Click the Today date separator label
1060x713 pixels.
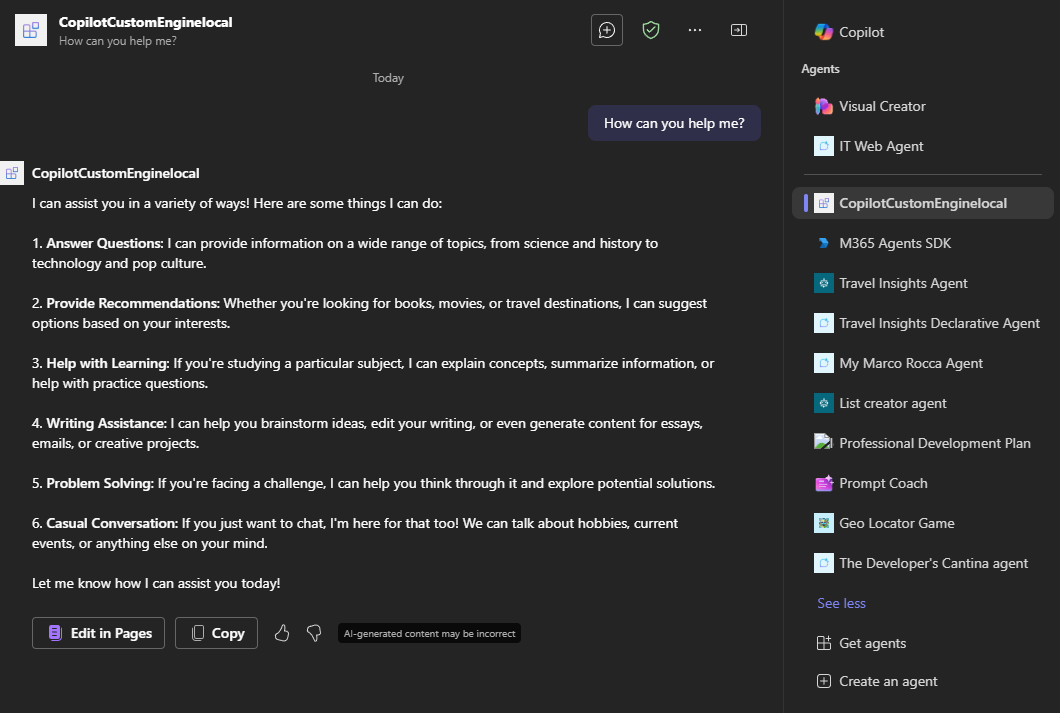(388, 78)
